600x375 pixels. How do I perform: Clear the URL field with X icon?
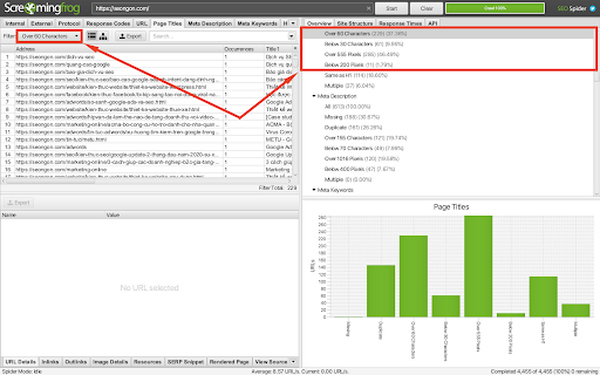[x=368, y=8]
